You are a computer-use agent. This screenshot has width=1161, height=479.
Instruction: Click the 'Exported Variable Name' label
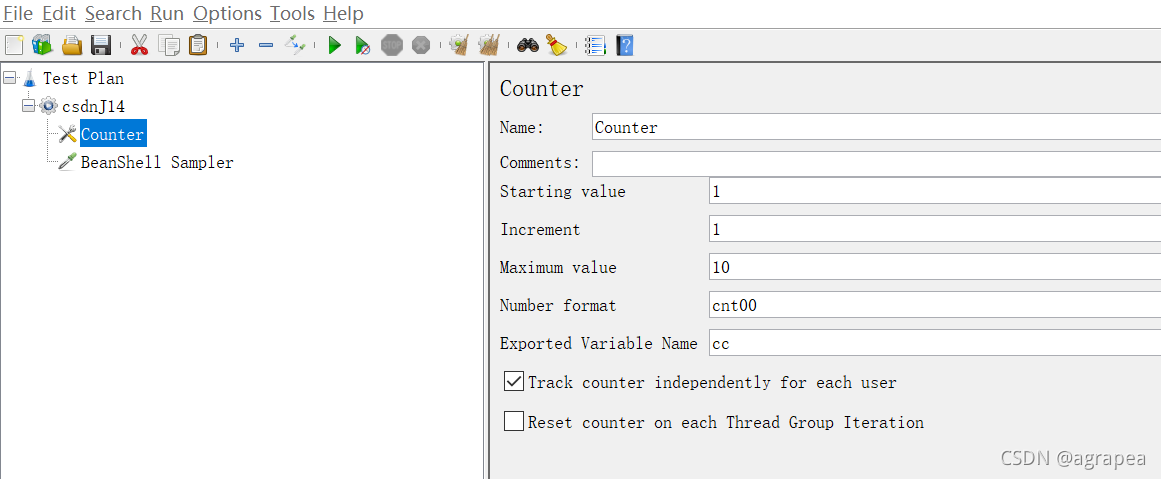[x=598, y=343]
